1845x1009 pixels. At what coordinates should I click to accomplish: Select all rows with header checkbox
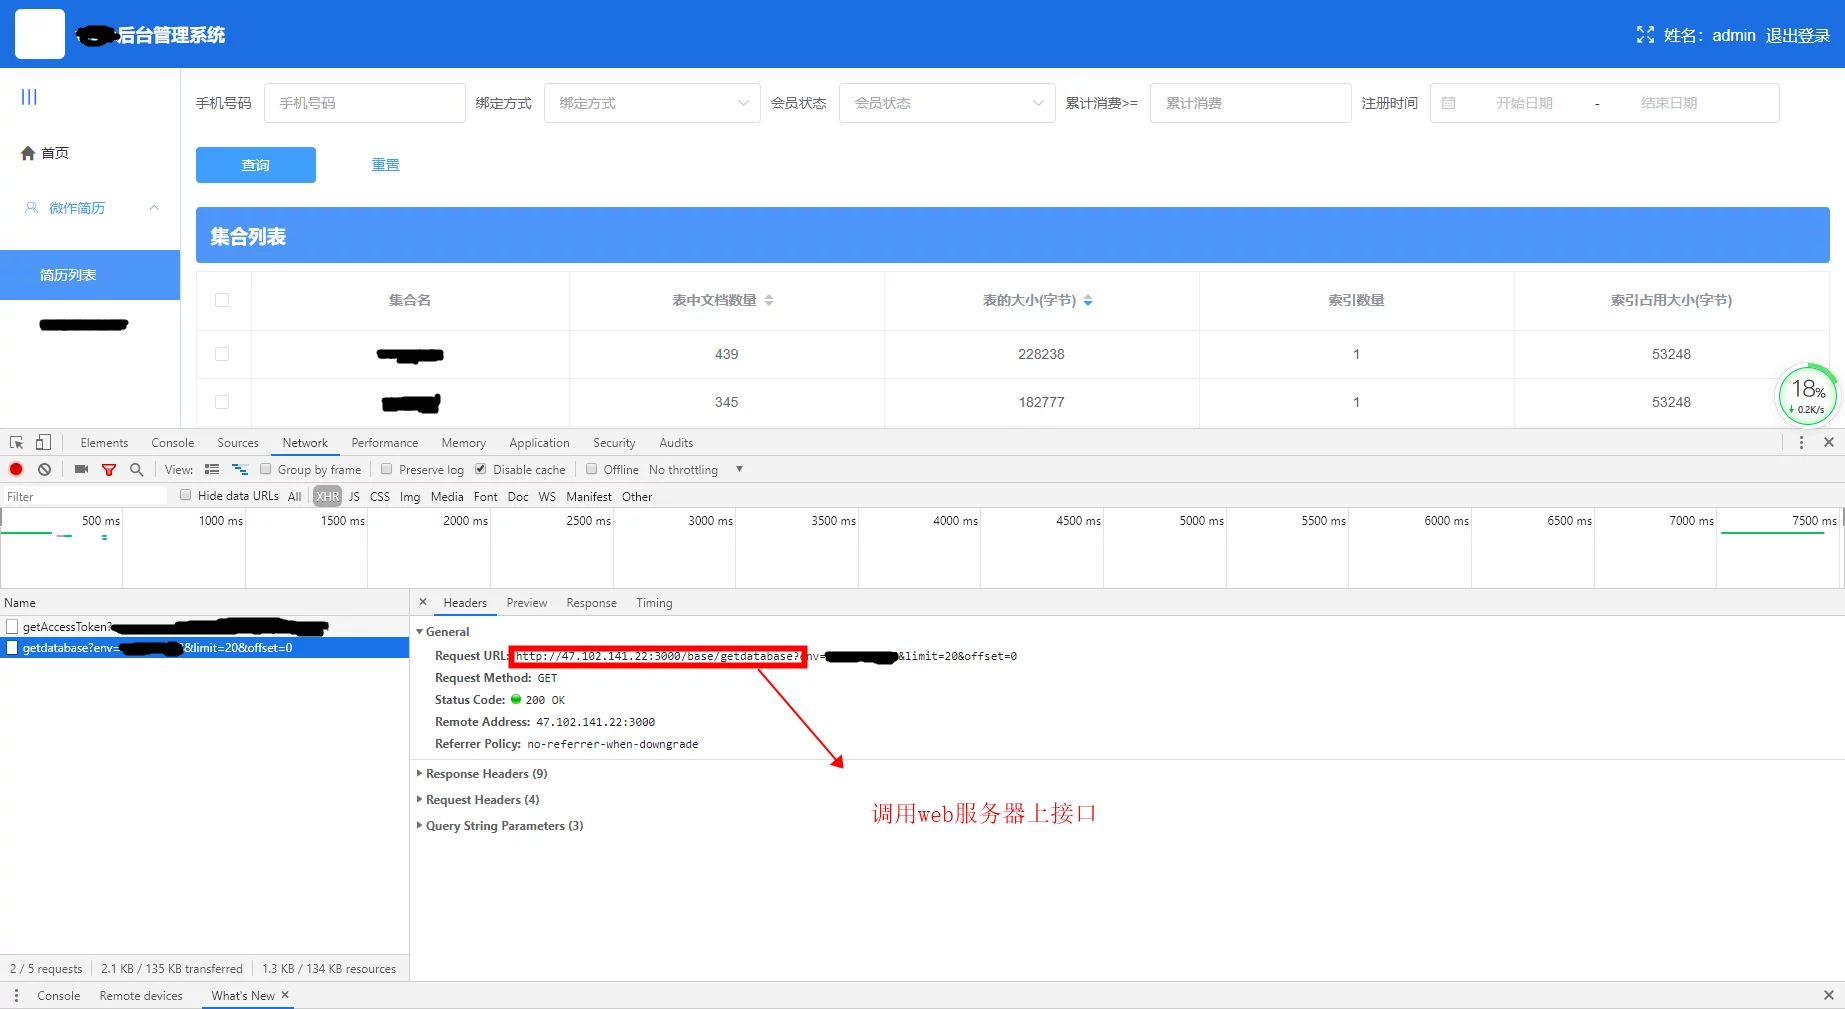click(222, 300)
